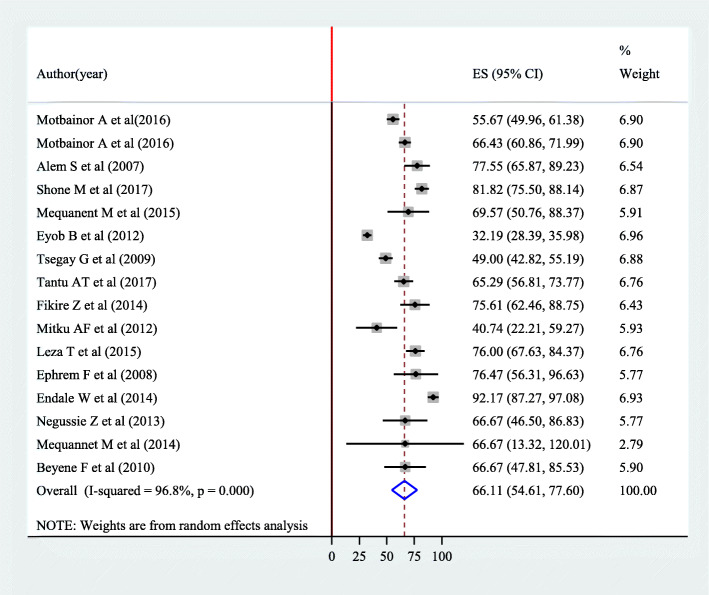
Task: Click the blue overall-effect diamond marker
Action: (x=403, y=490)
